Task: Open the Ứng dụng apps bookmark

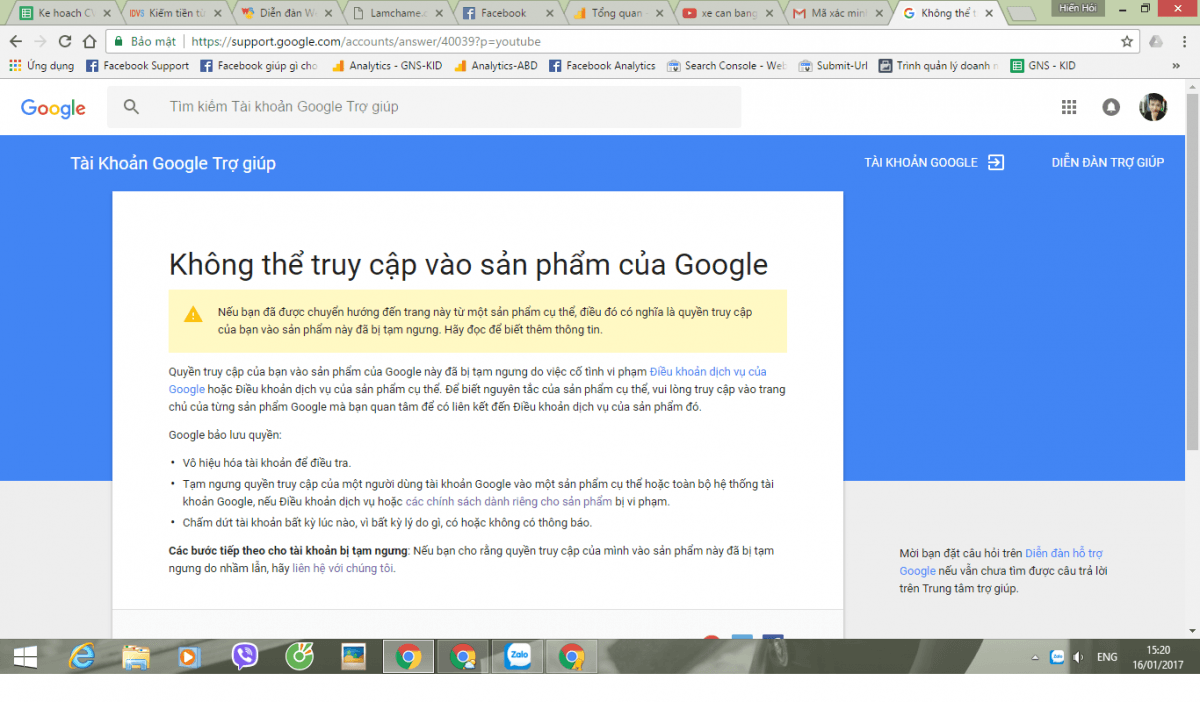Action: [x=42, y=66]
